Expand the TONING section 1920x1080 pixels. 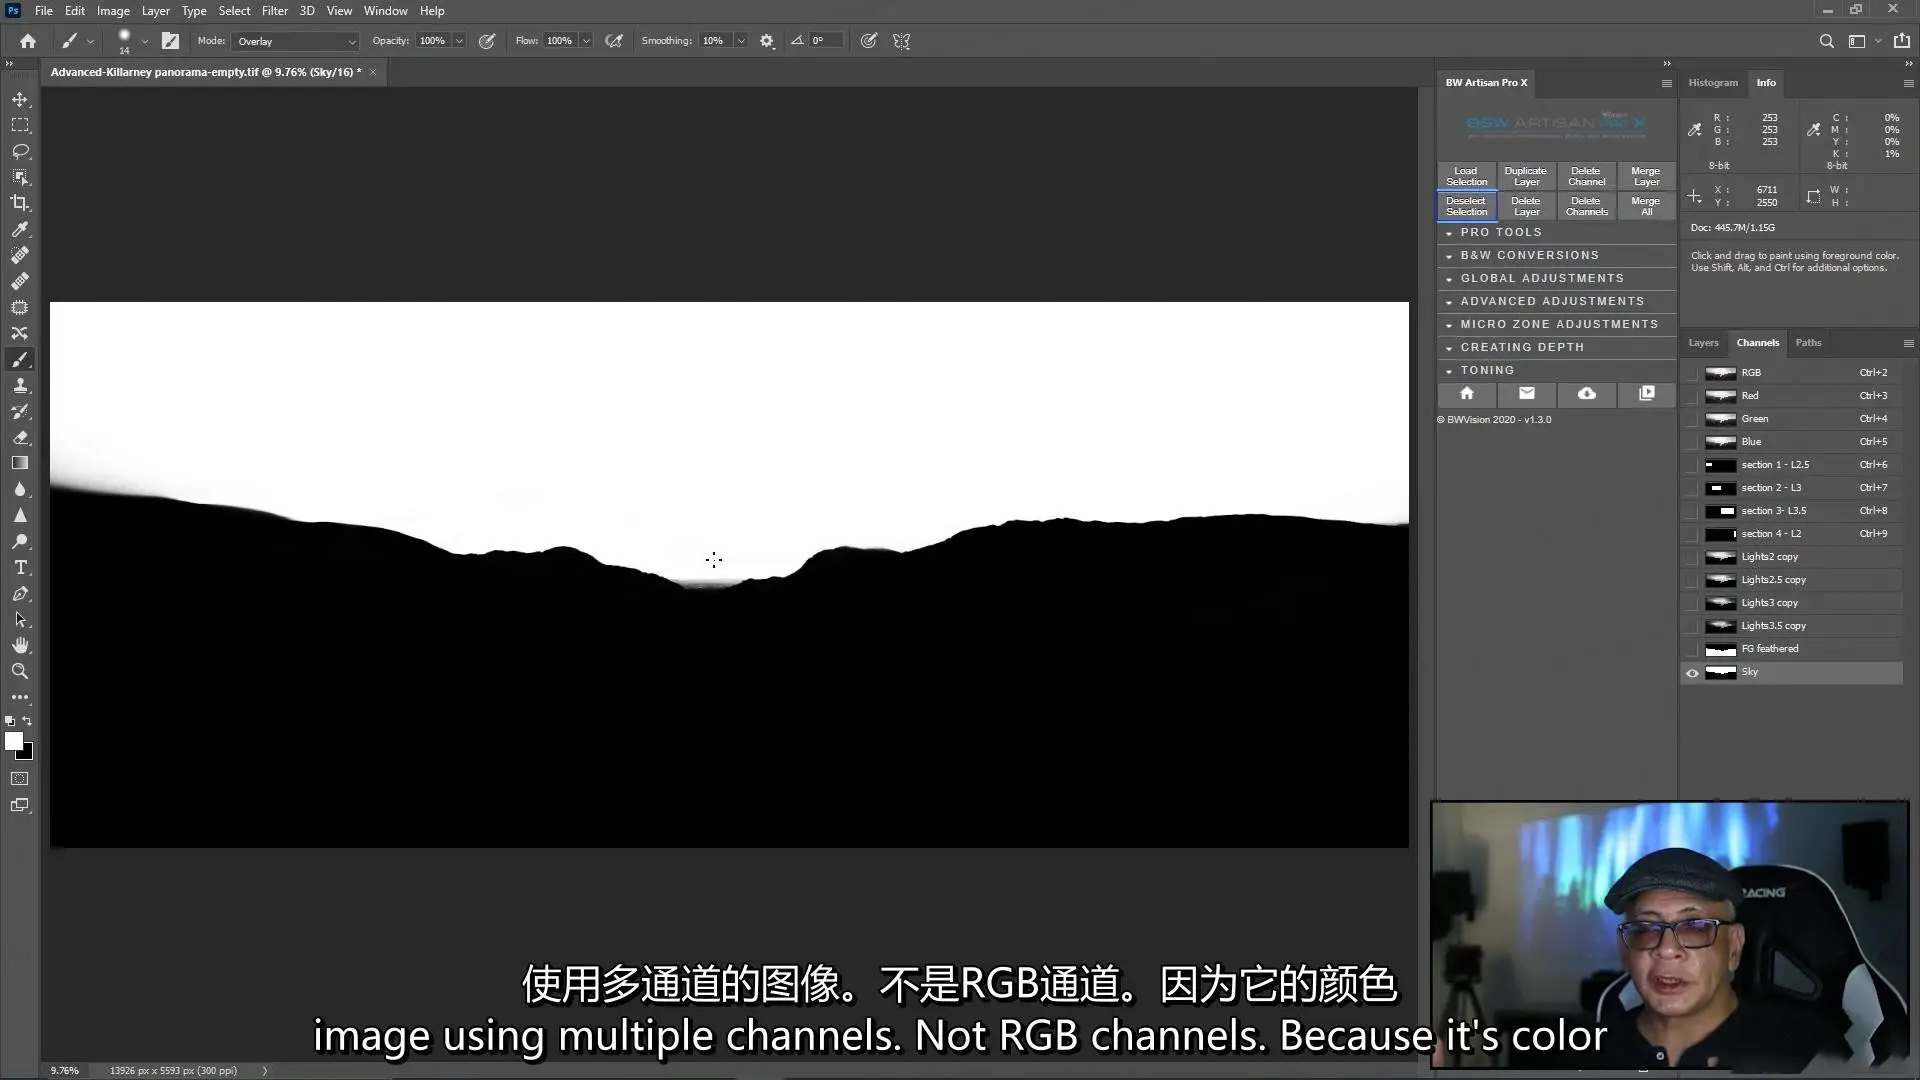(x=1556, y=370)
